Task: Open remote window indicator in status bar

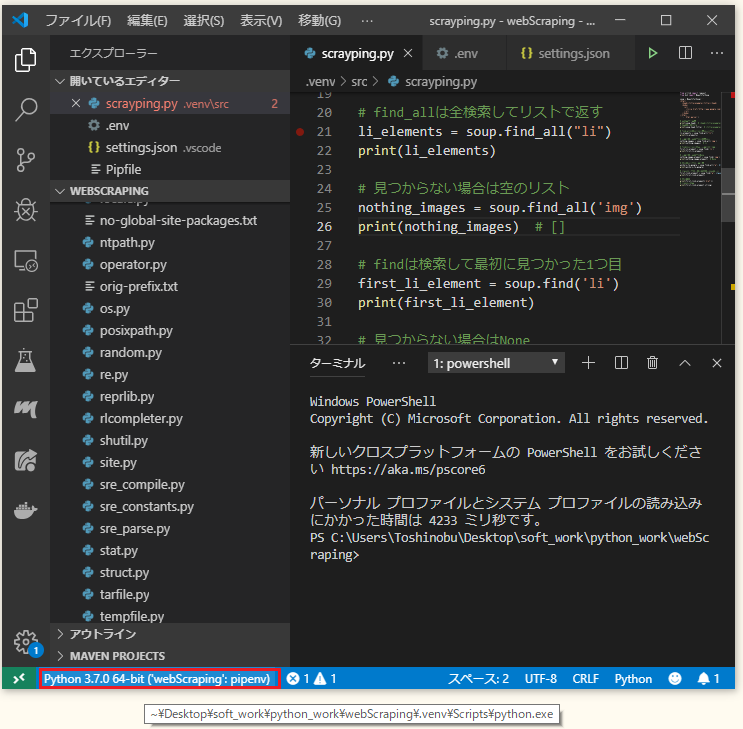Action: 19,679
